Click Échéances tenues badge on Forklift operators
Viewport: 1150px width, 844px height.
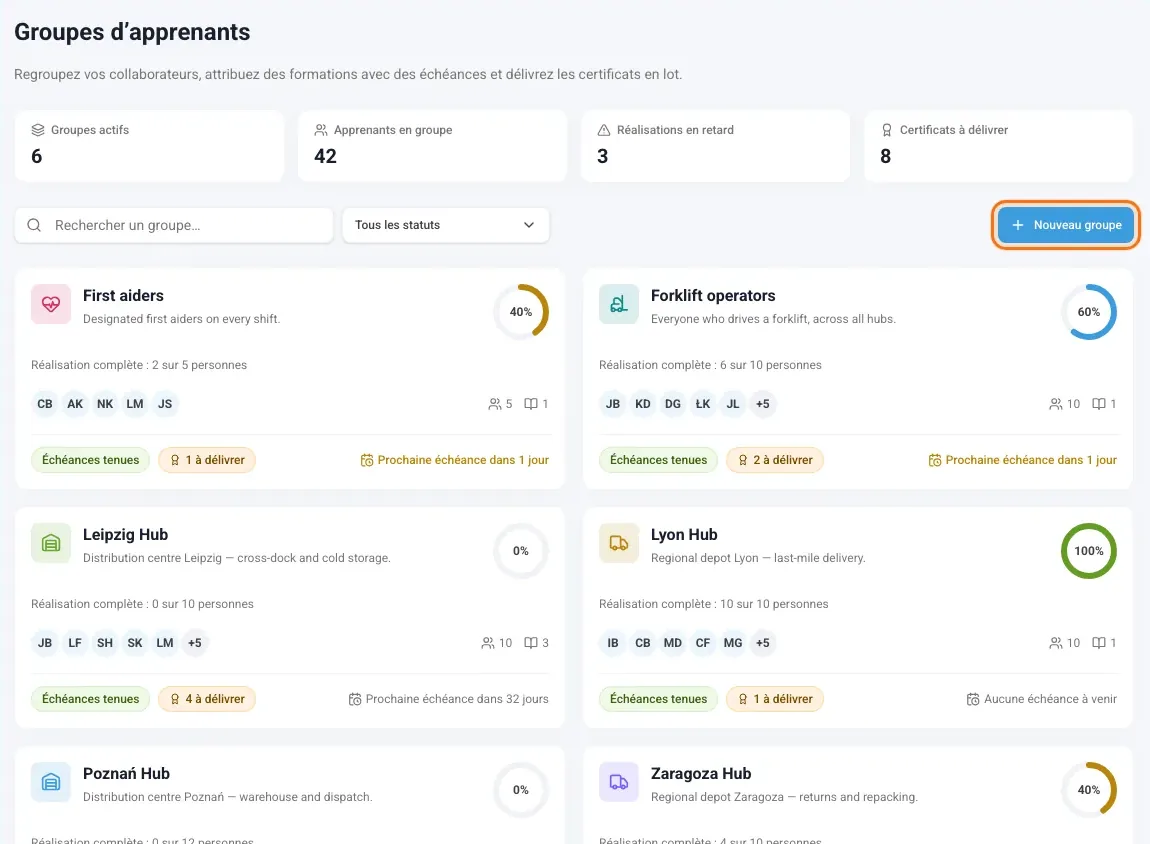(x=659, y=460)
